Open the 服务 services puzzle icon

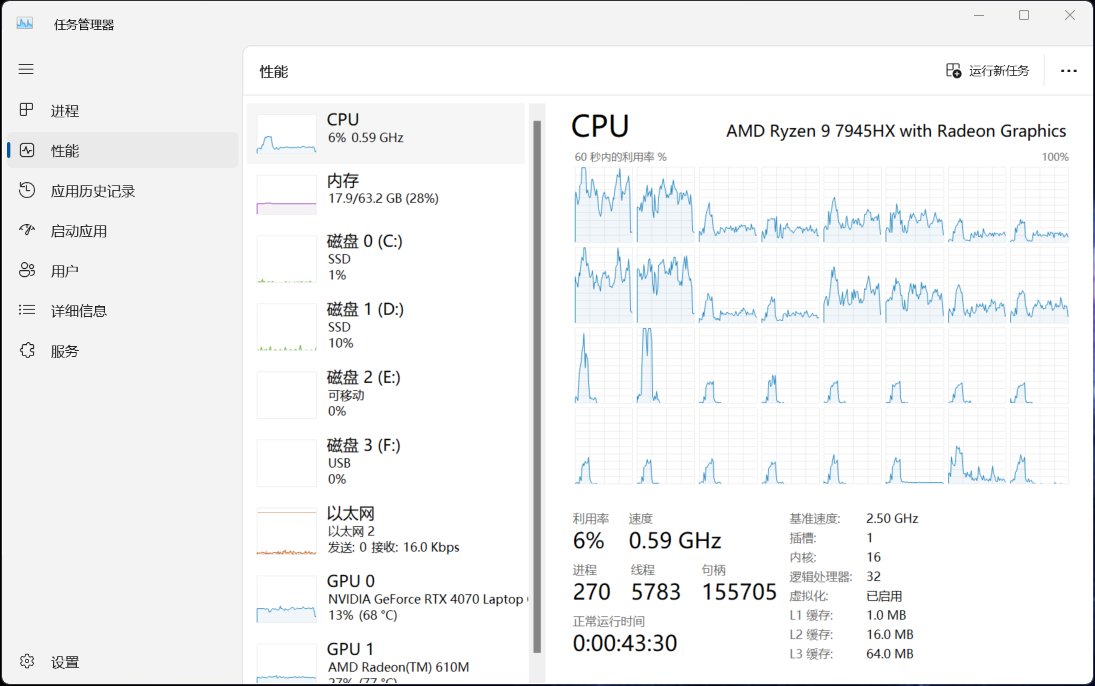(x=27, y=350)
